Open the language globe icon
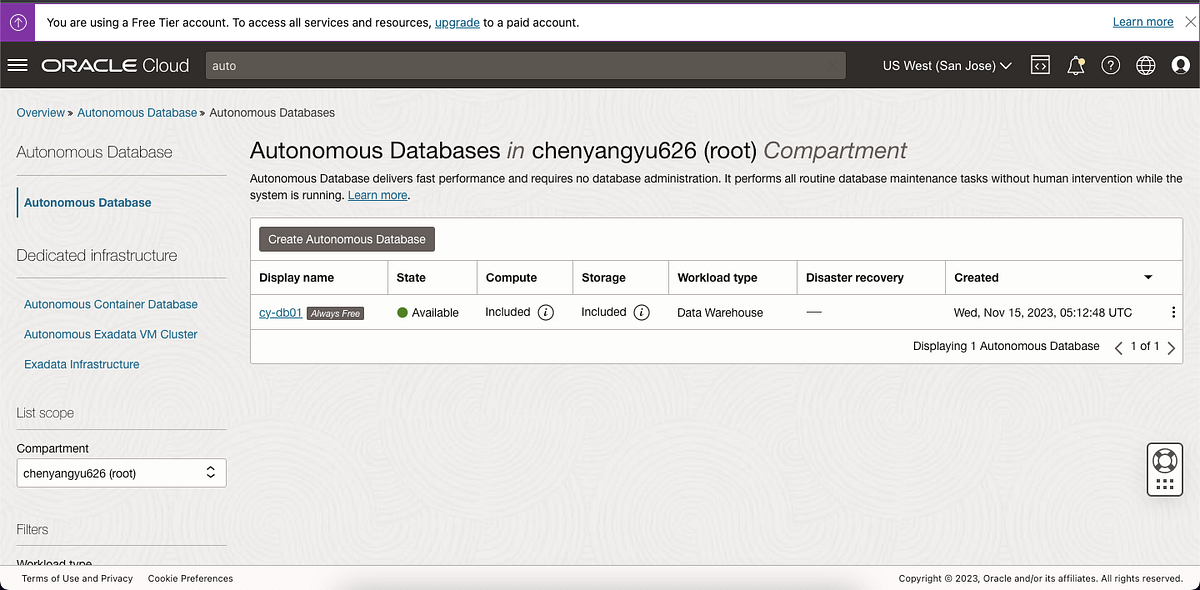Viewport: 1200px width, 590px height. pyautogui.click(x=1146, y=66)
